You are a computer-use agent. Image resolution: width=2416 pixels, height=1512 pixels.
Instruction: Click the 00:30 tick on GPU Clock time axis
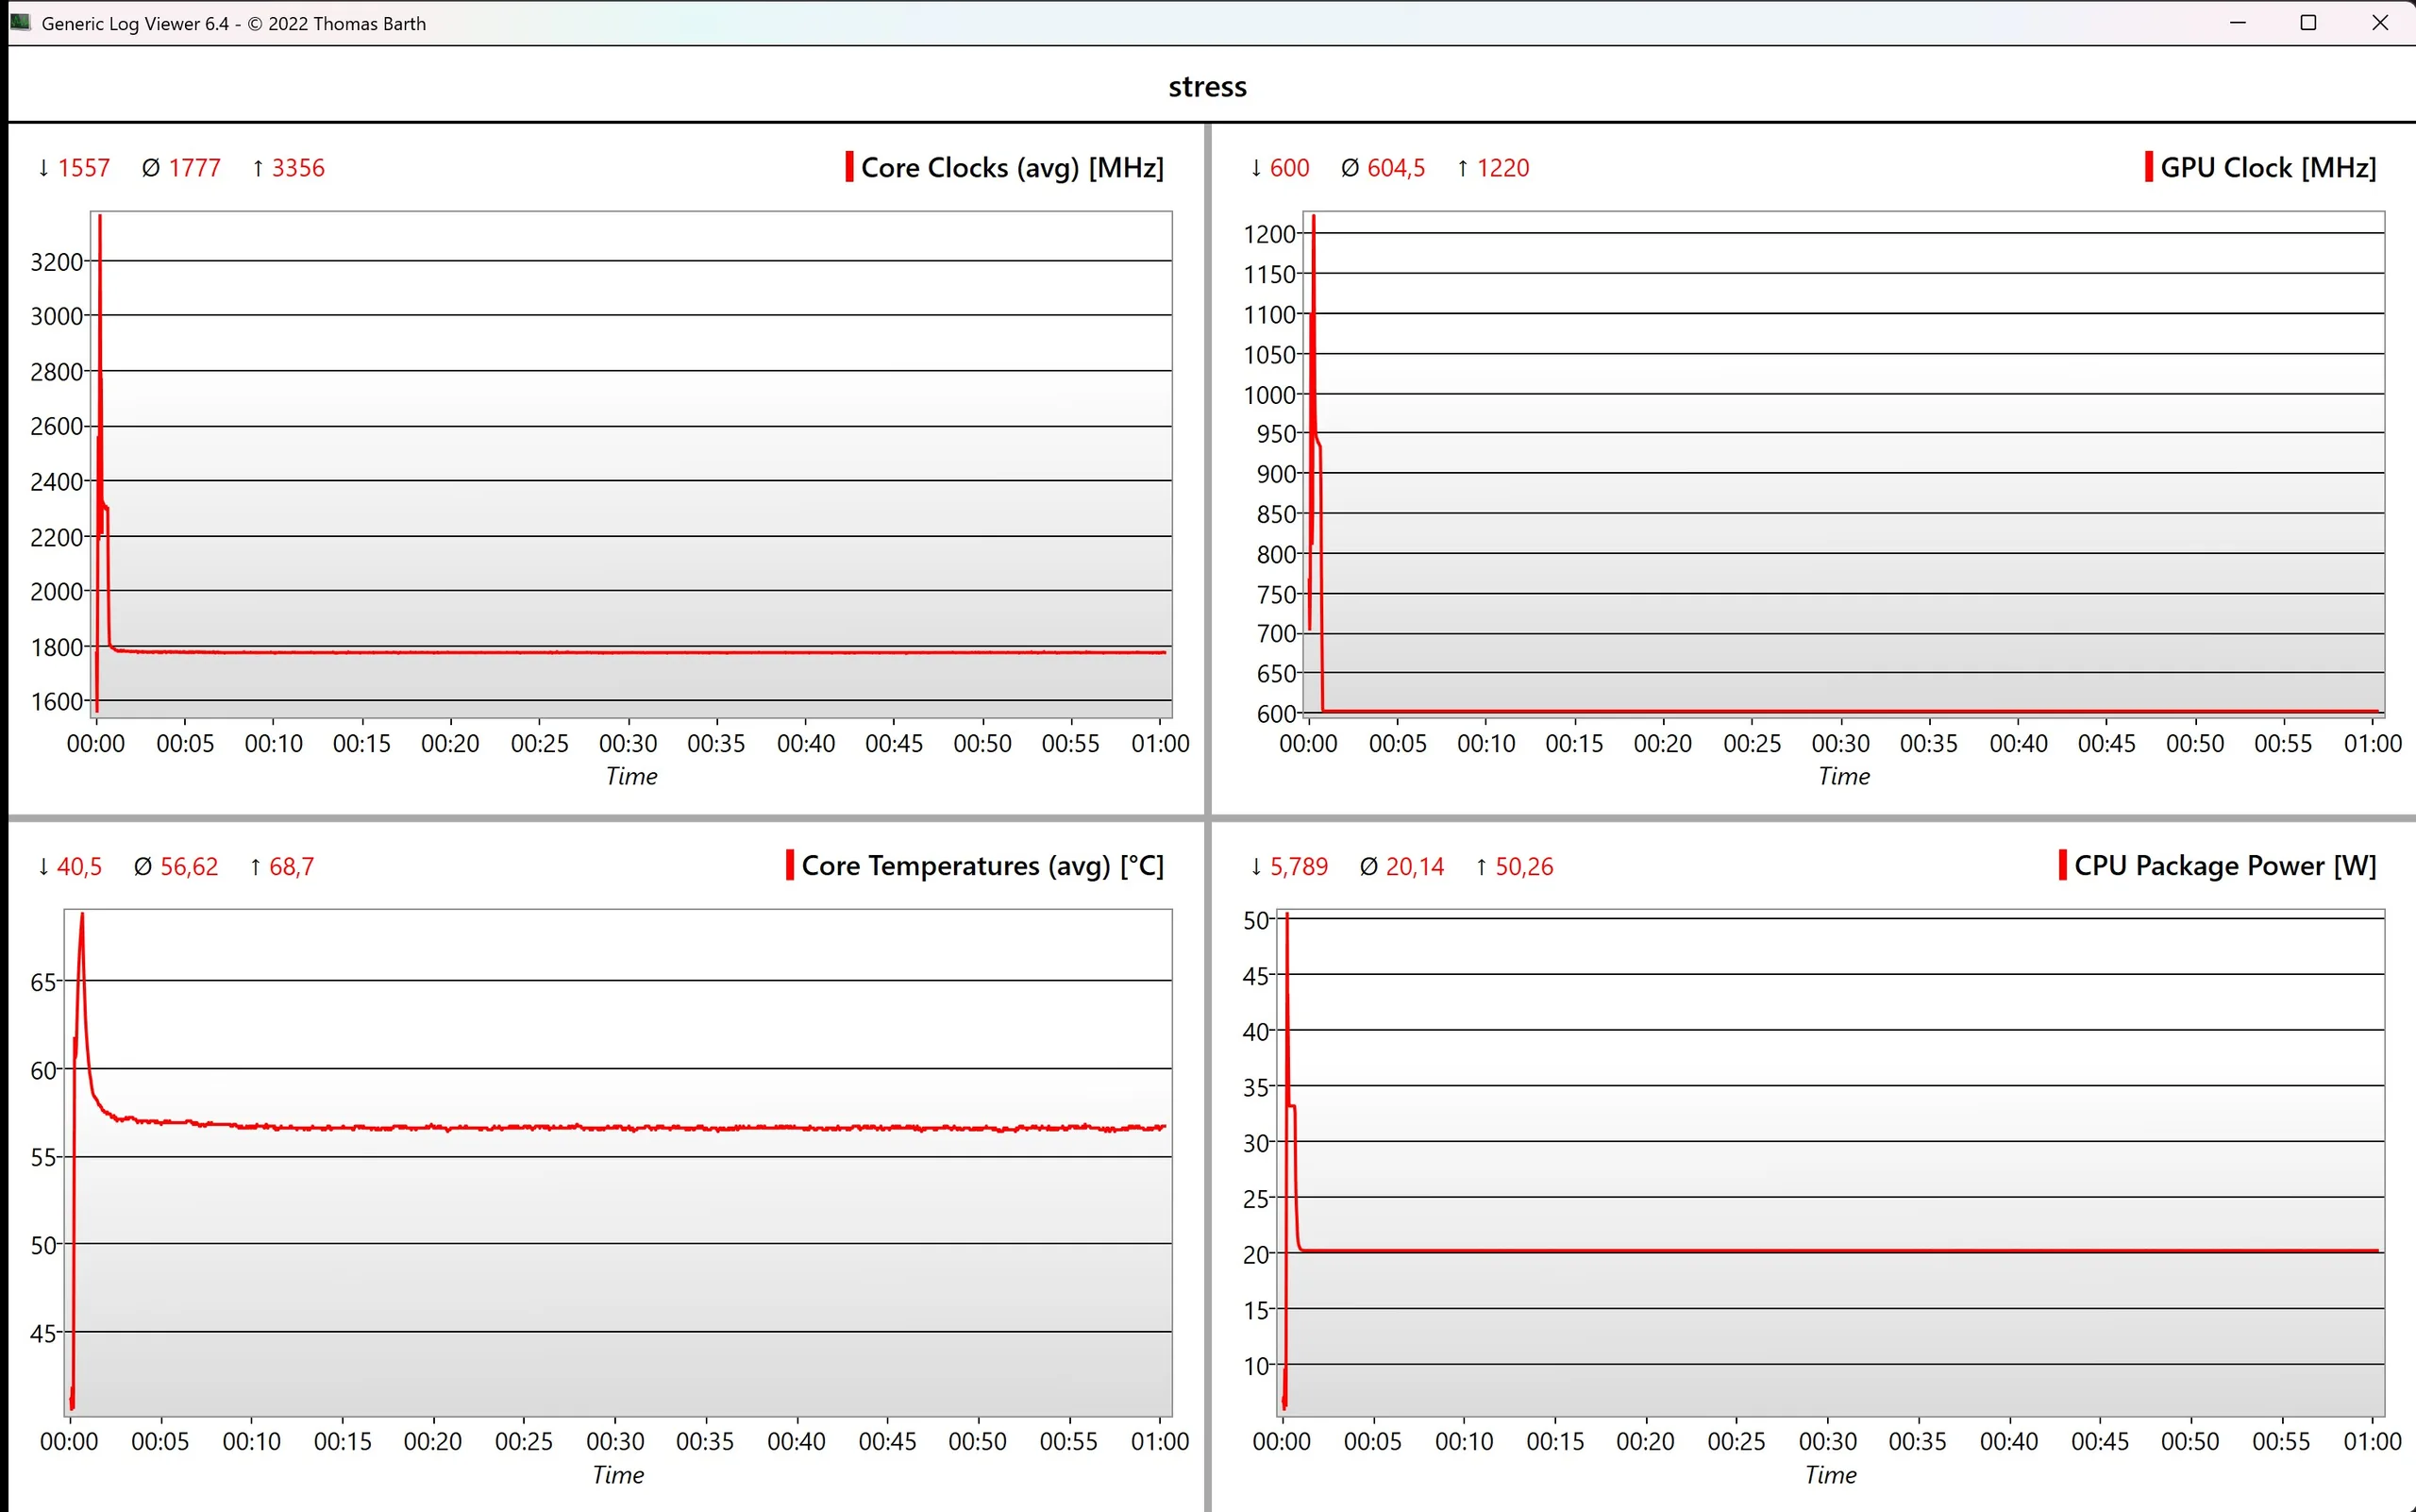coord(1840,744)
